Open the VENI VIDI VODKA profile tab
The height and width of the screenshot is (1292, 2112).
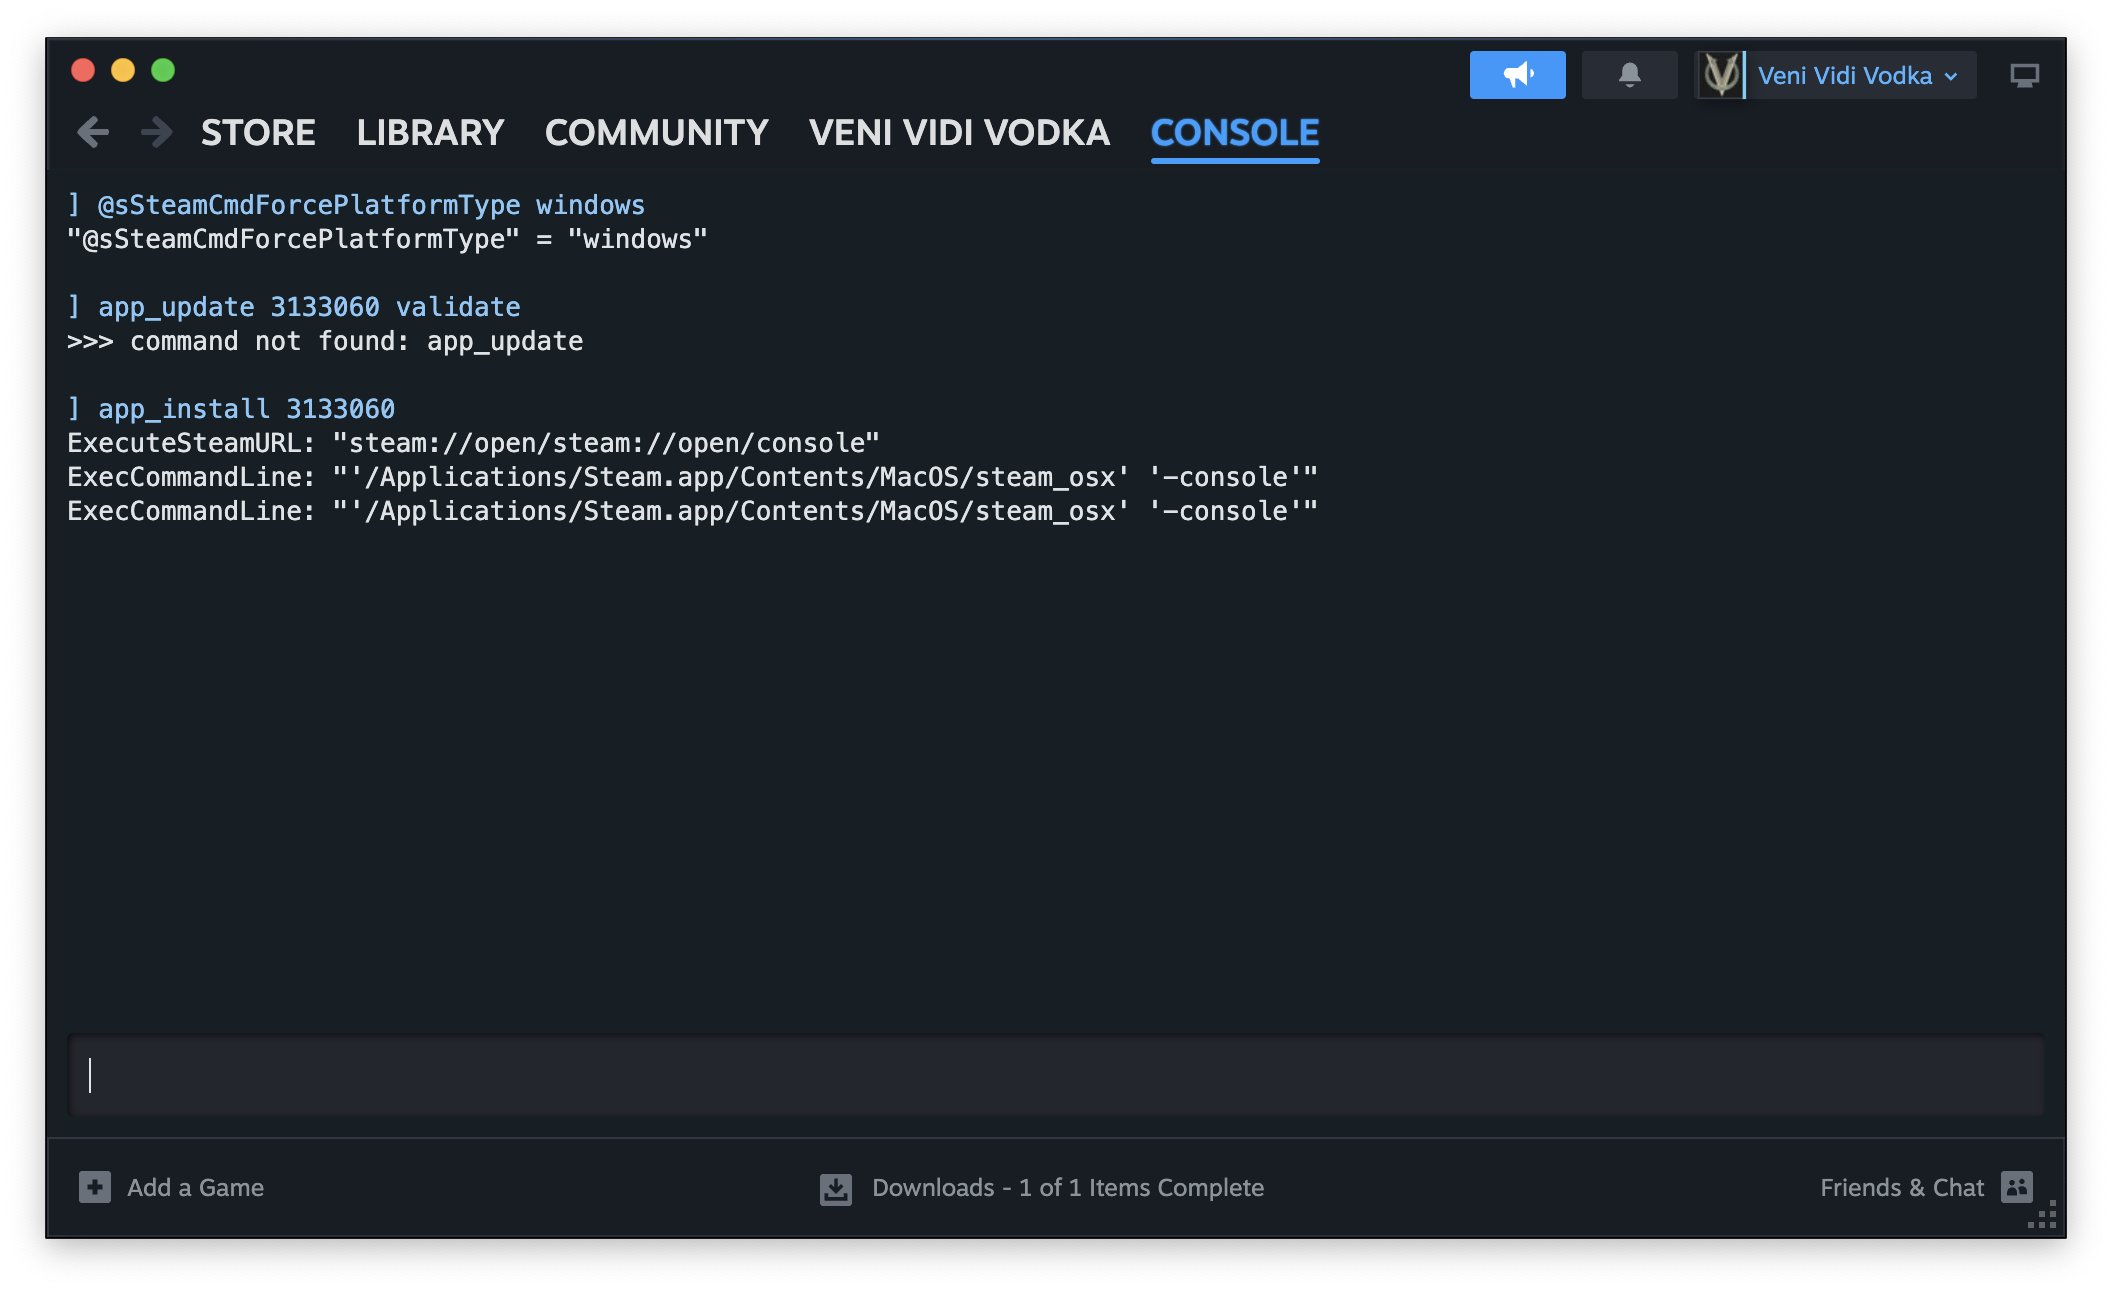click(x=959, y=133)
